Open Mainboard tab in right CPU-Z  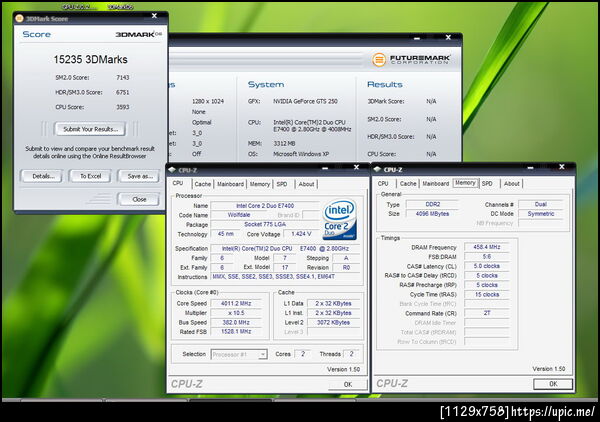tap(436, 184)
